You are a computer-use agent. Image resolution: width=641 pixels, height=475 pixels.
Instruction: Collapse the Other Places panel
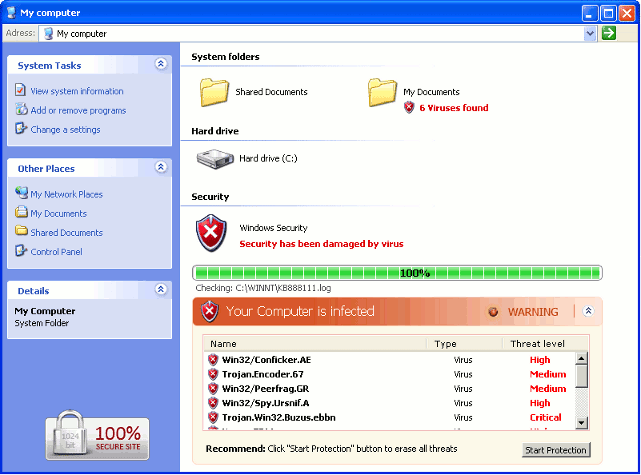click(x=161, y=168)
